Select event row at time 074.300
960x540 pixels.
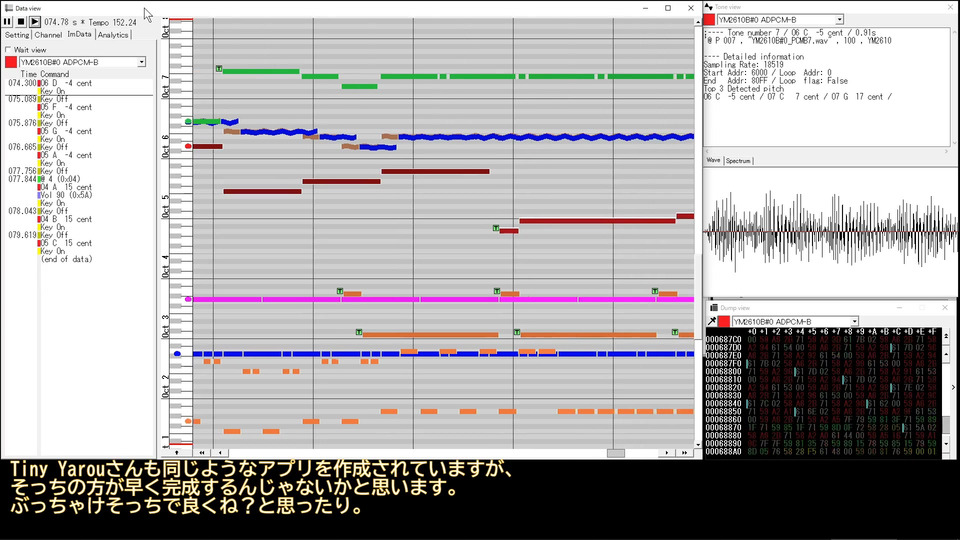point(78,83)
